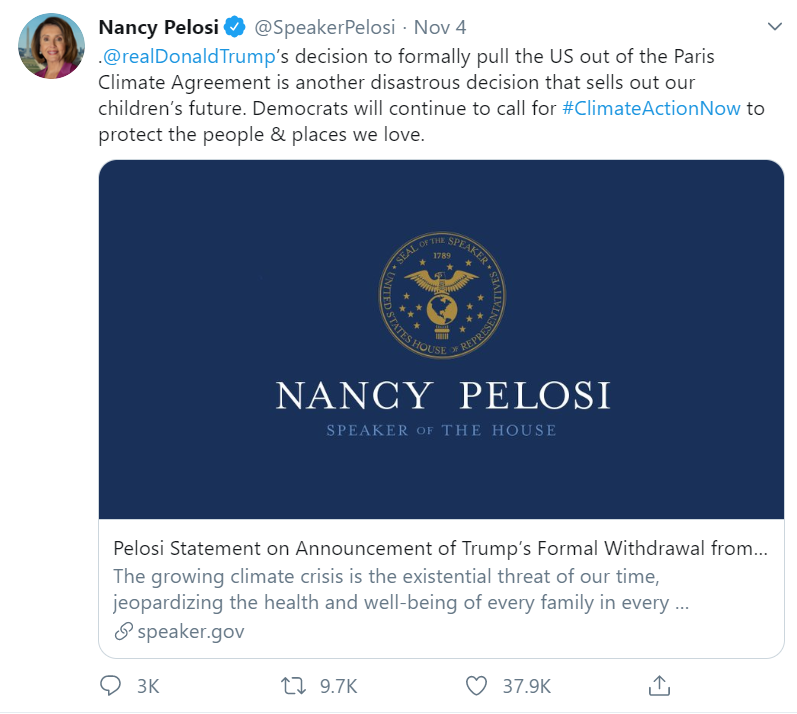Click the 3K replies count
797x714 pixels.
[x=147, y=686]
